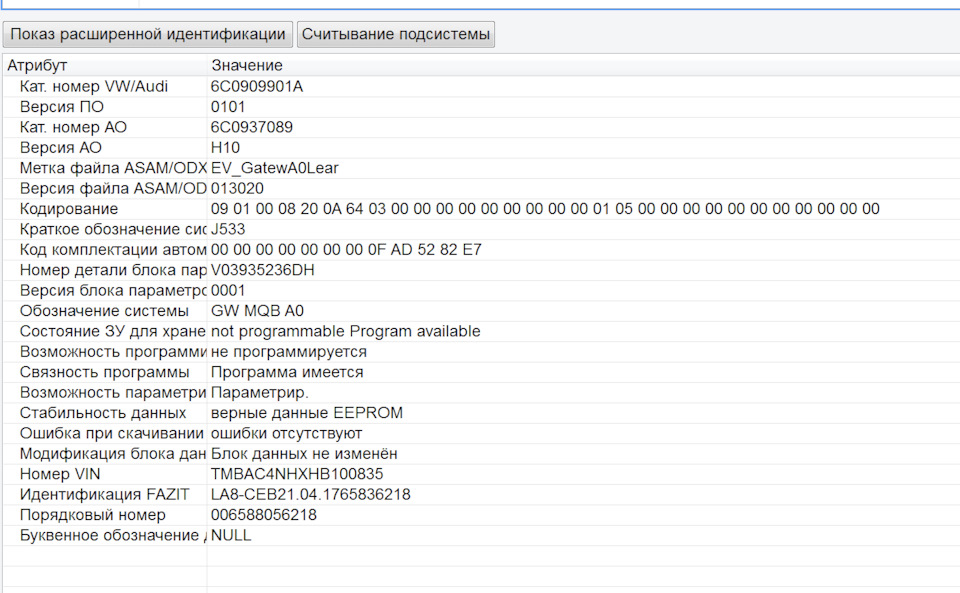960x593 pixels.
Task: Select the Связность программы row
Action: (105, 372)
